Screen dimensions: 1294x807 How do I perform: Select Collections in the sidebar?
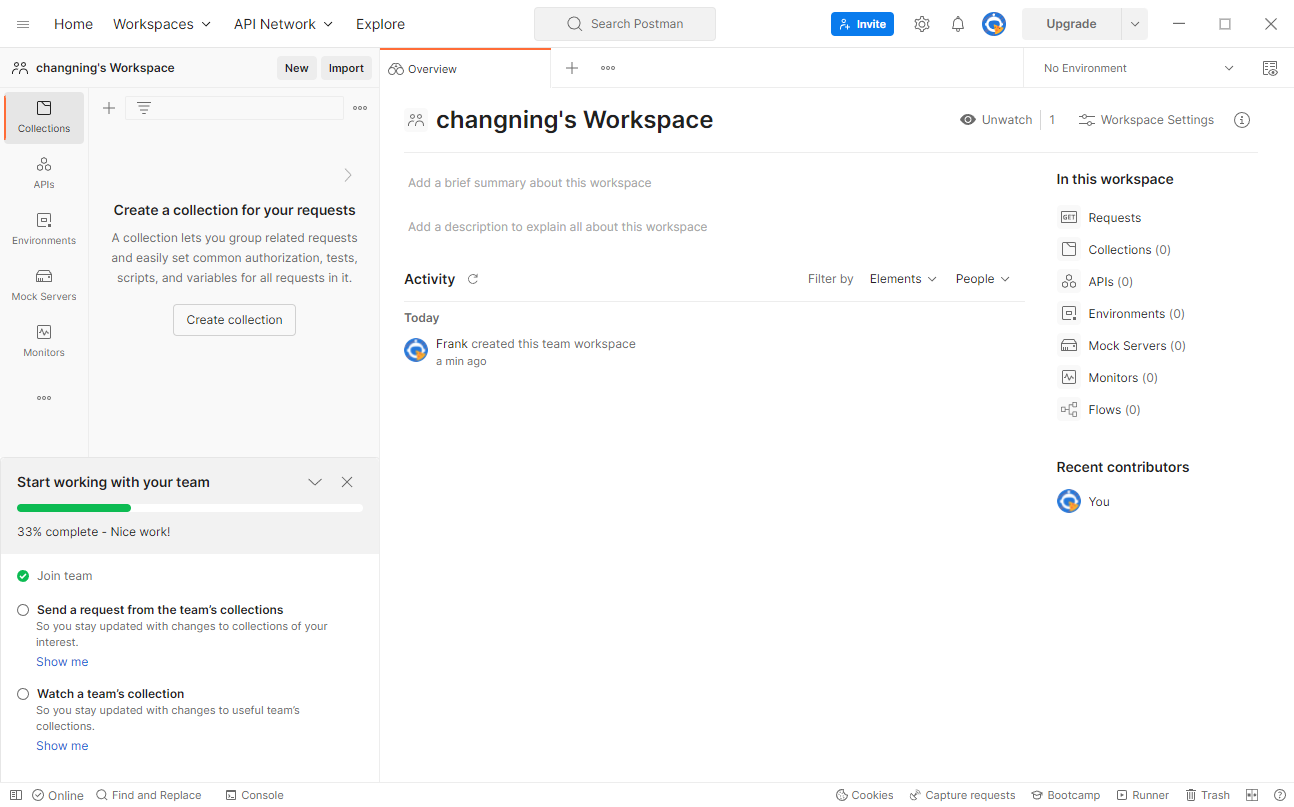click(44, 118)
